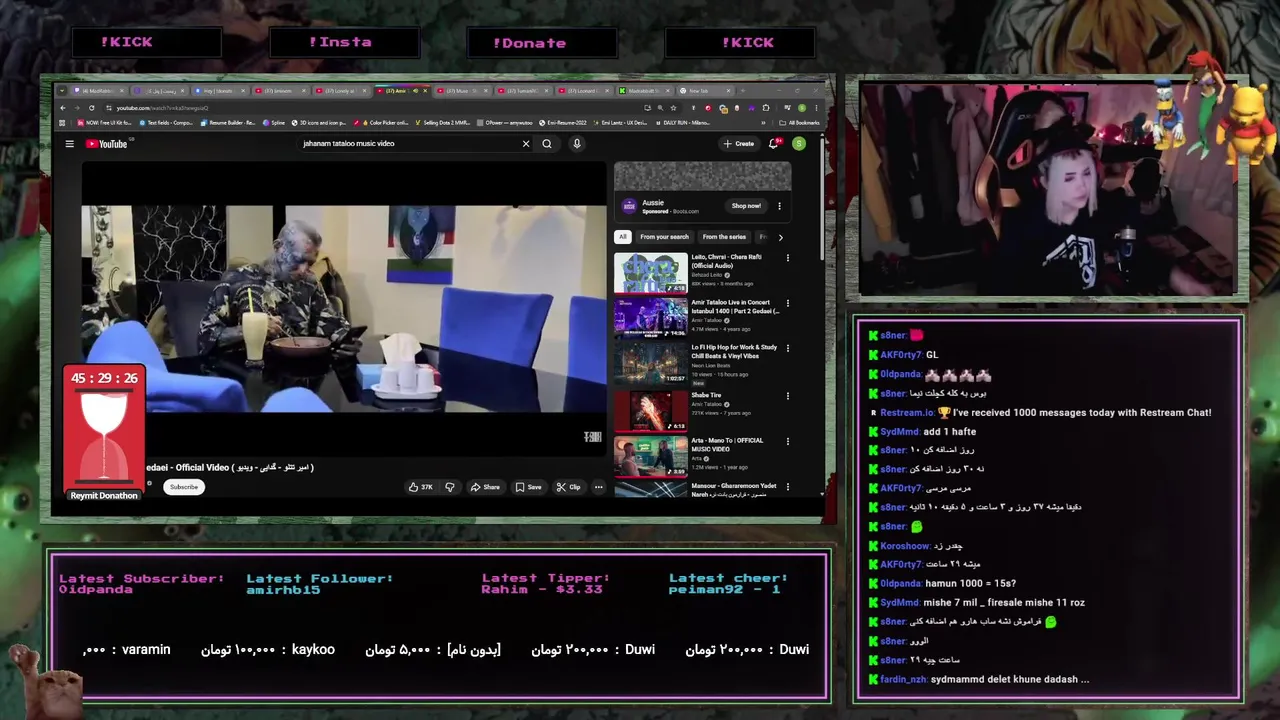Click the Share button
1280x720 pixels.
point(485,487)
